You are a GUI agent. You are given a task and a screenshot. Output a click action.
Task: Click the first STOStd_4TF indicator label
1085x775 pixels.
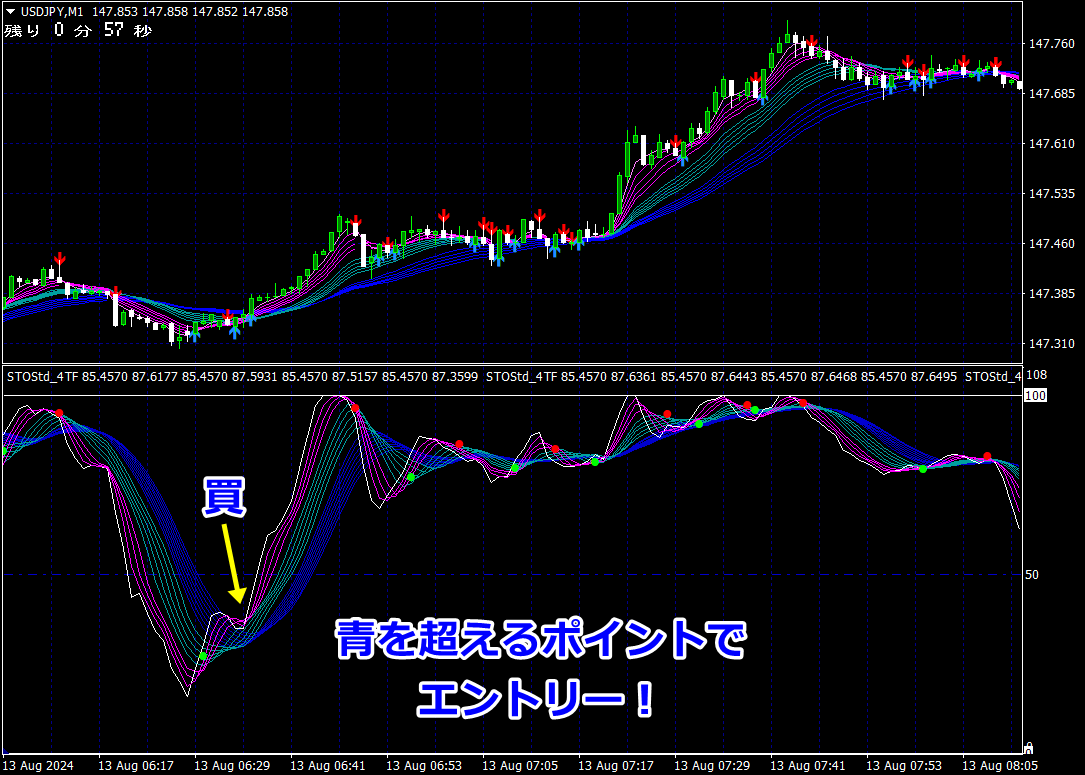(43, 377)
